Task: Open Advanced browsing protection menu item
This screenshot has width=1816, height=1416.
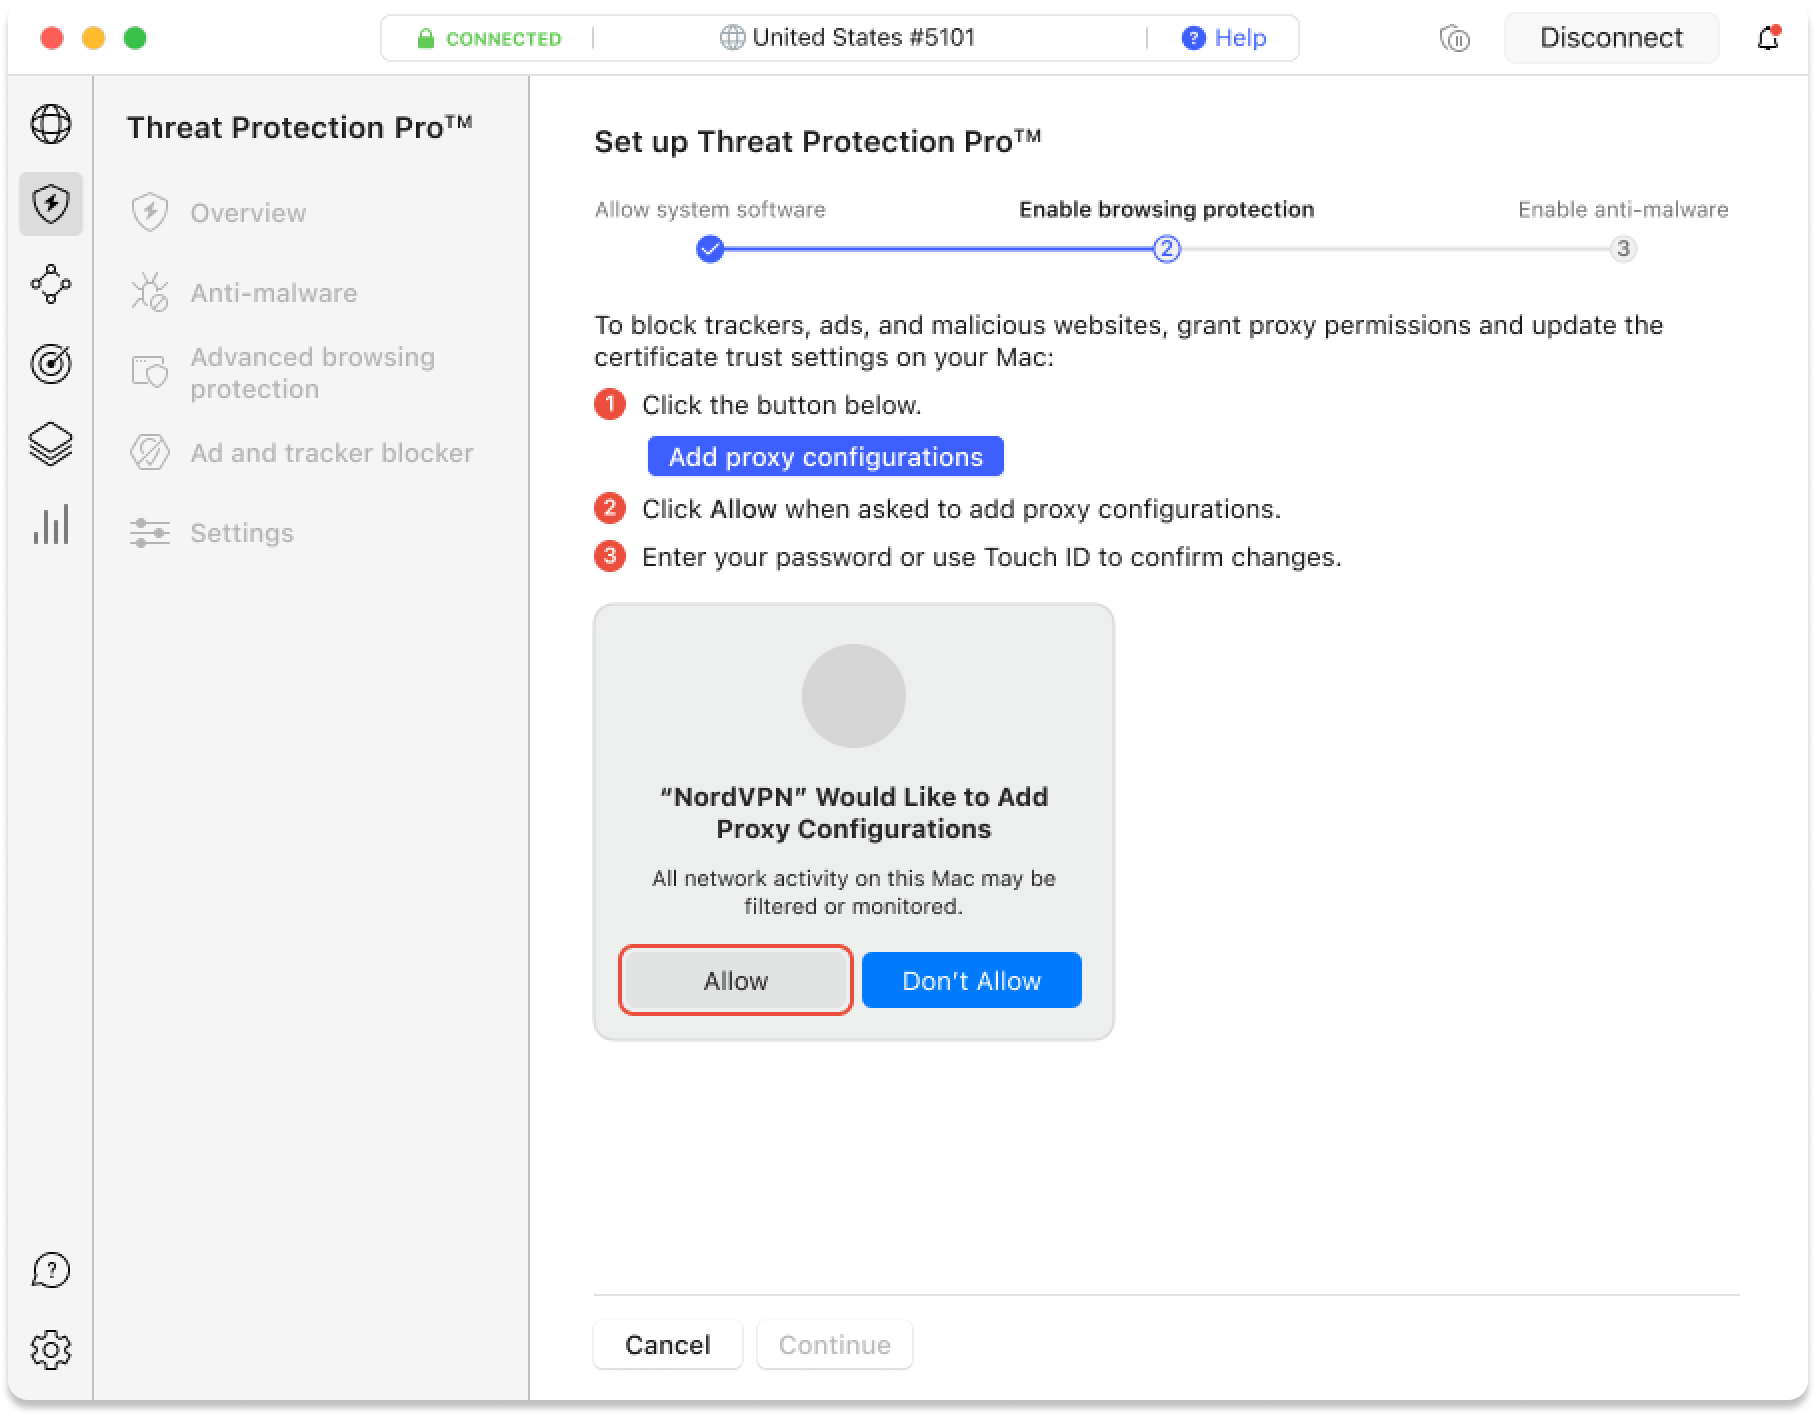Action: pos(312,373)
